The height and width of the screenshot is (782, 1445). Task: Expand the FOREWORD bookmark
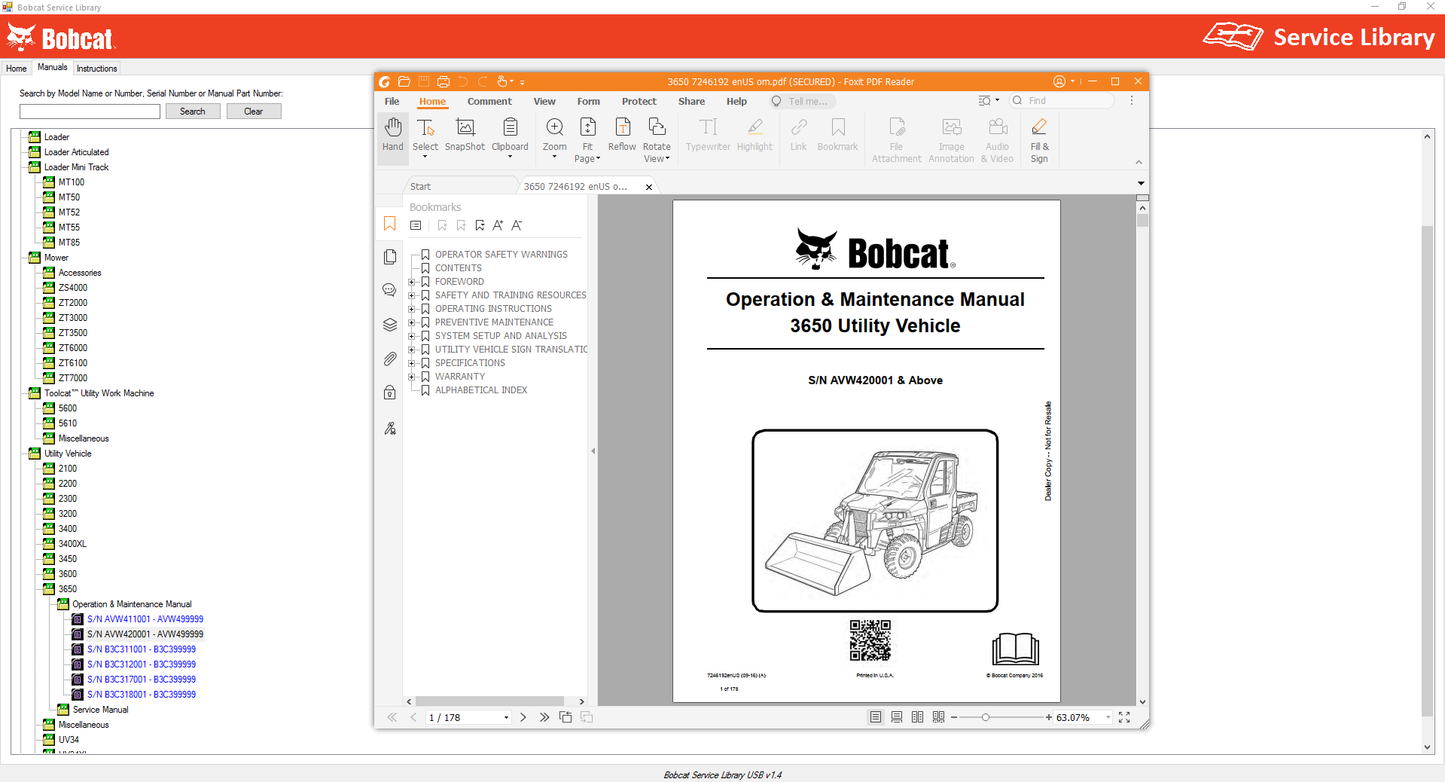point(412,282)
